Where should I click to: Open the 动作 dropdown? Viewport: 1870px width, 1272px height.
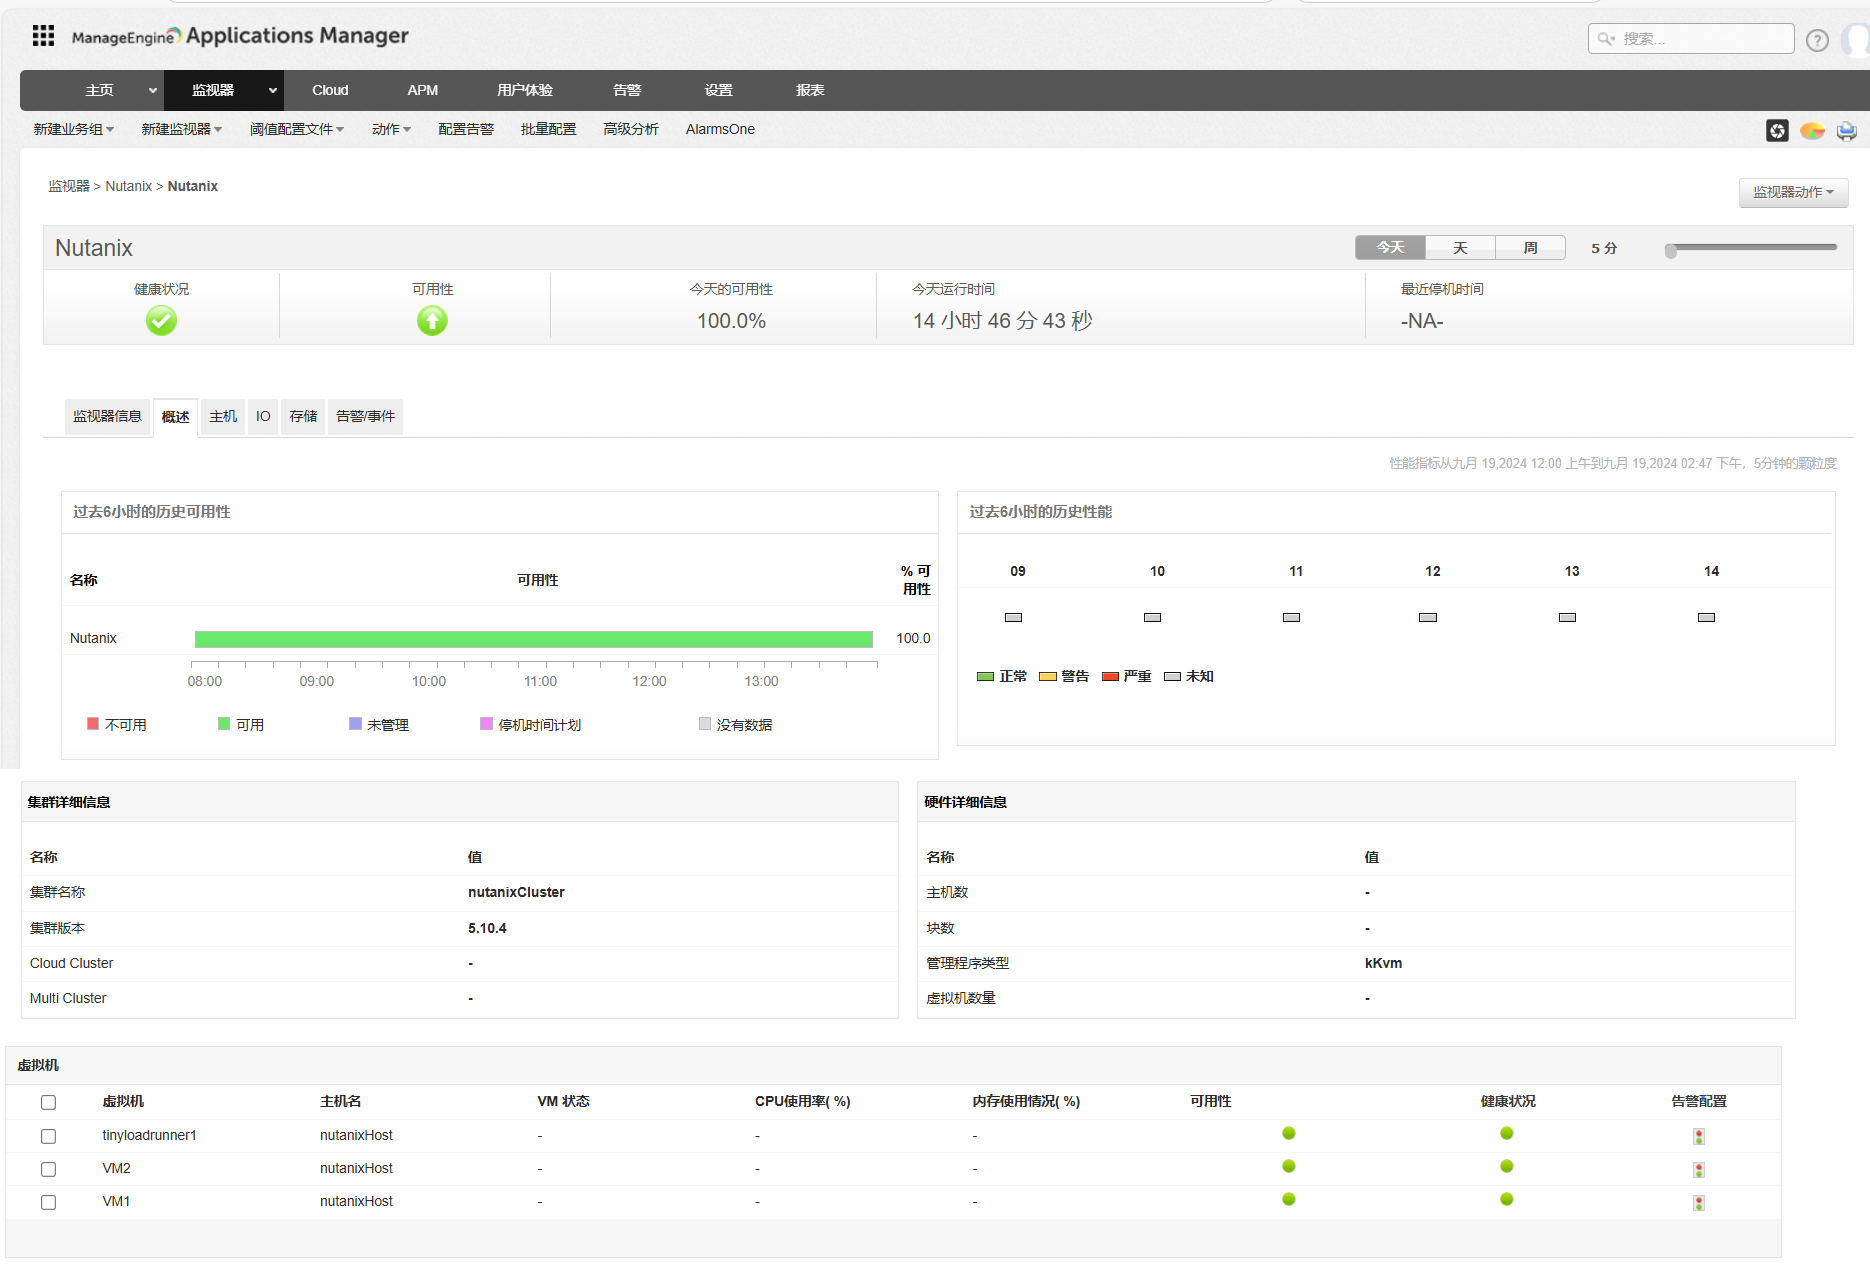click(x=391, y=129)
